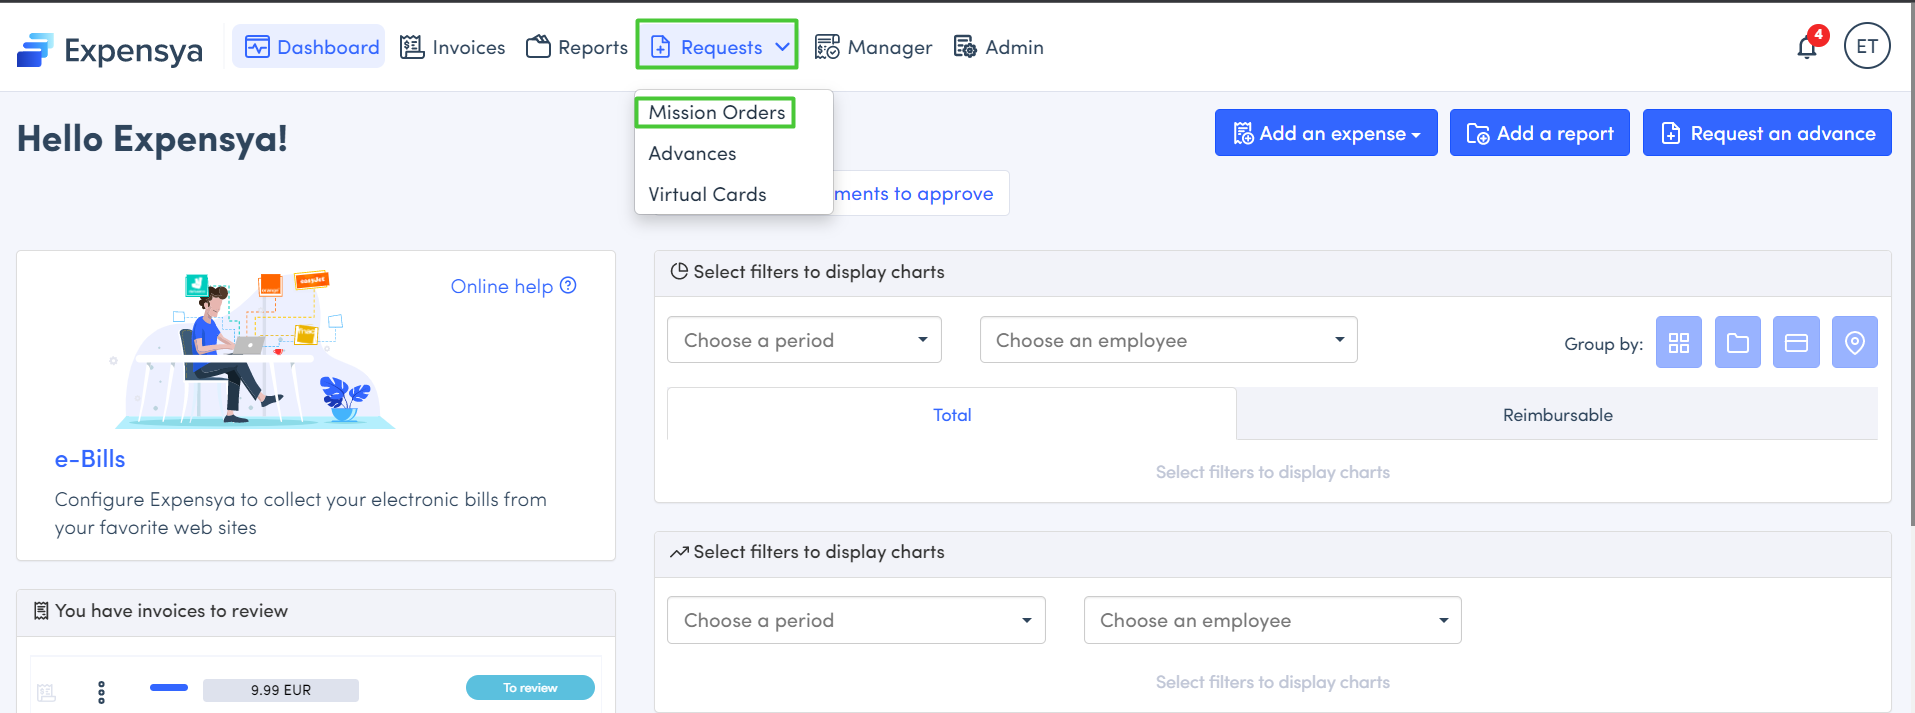Click the Dashboard chart icon in navbar
The image size is (1915, 713).
coord(257,47)
